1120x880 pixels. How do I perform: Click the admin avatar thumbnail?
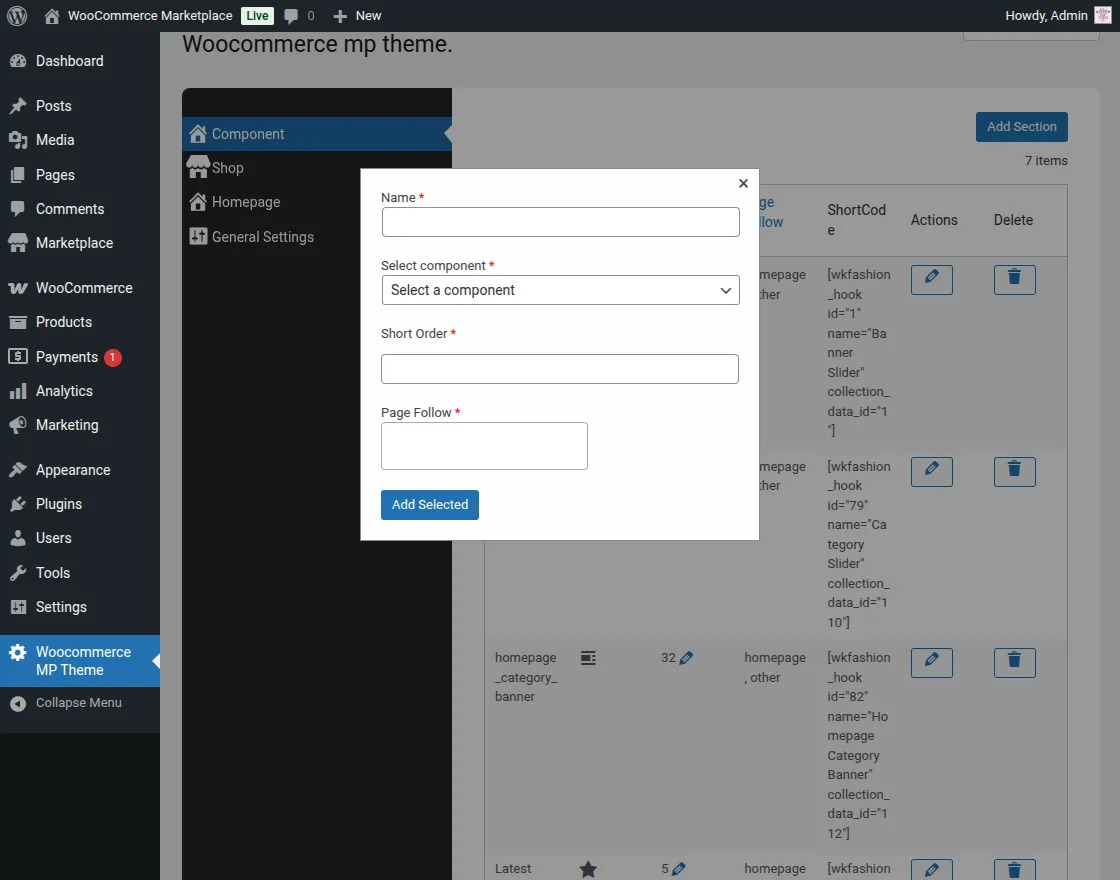(x=1103, y=16)
